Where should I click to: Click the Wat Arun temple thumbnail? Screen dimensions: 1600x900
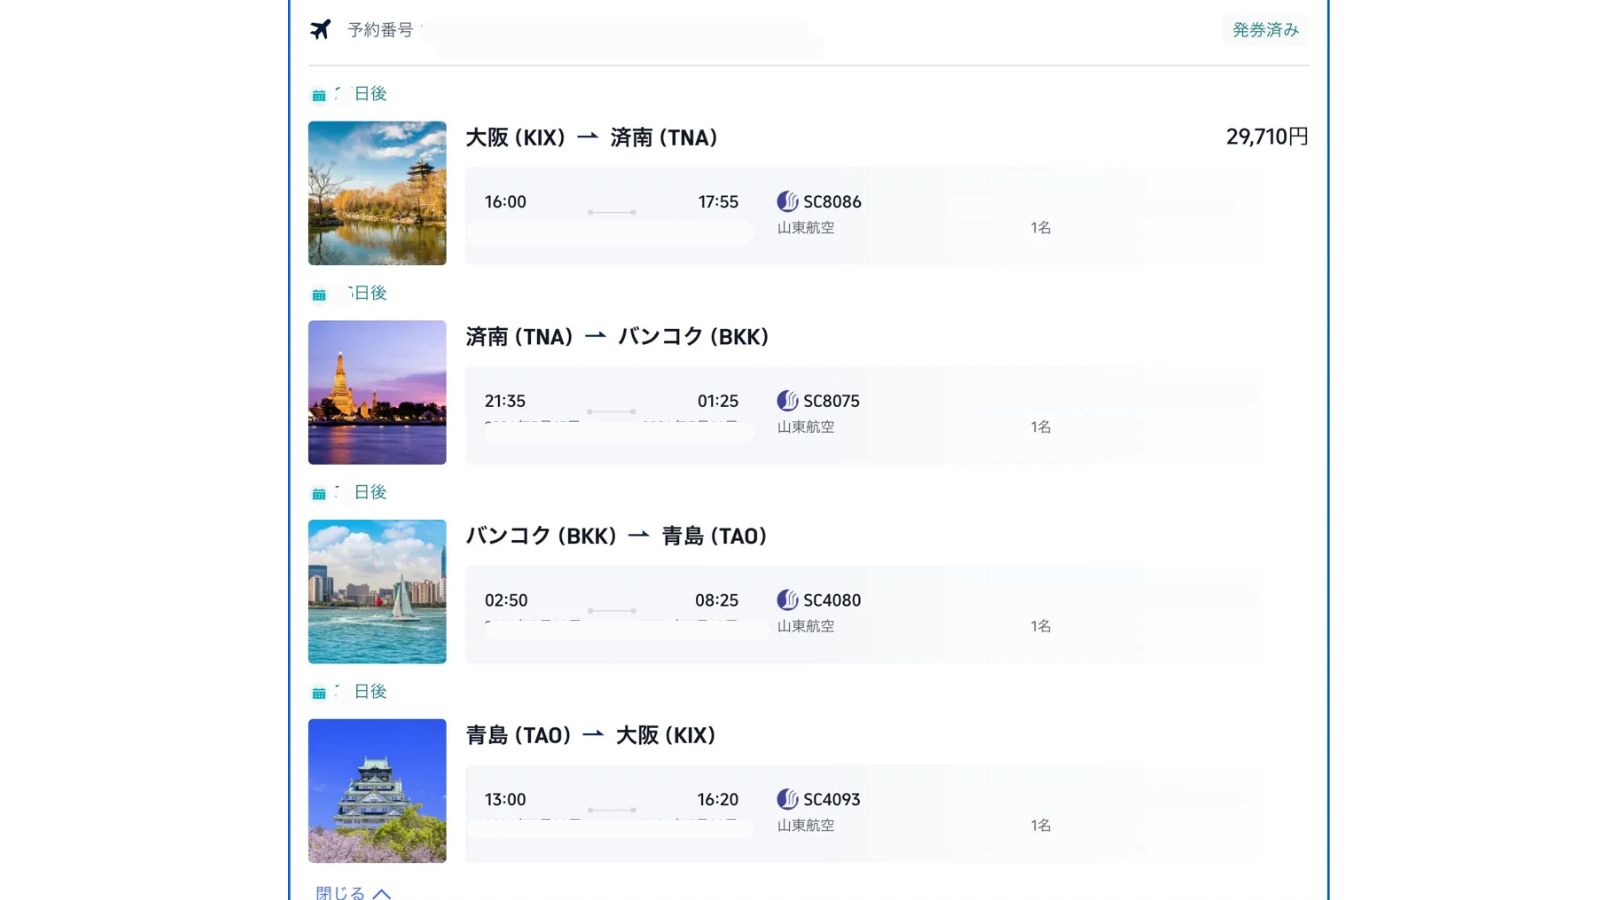(x=377, y=391)
